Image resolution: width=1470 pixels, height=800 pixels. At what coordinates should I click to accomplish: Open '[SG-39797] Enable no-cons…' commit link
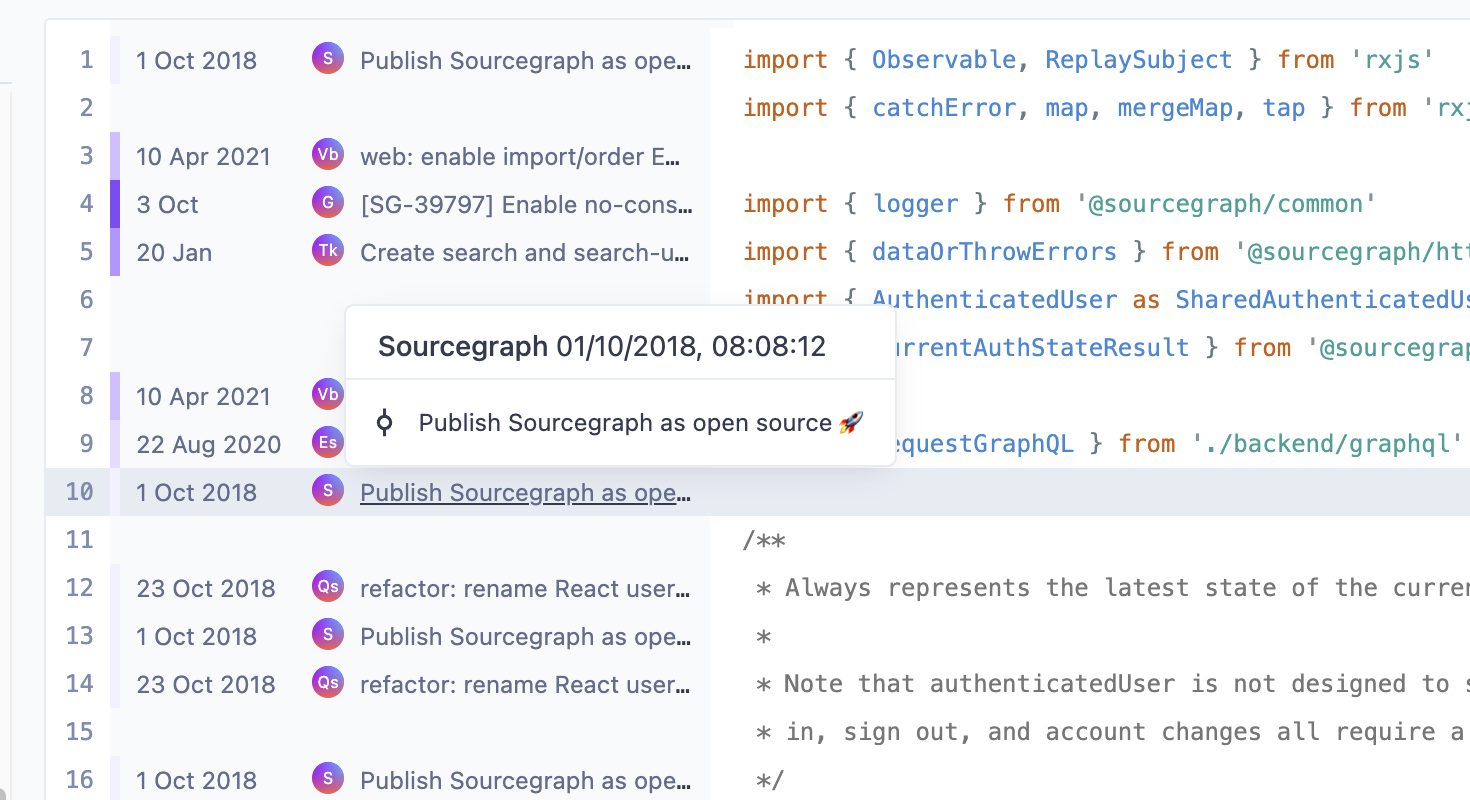coord(526,205)
